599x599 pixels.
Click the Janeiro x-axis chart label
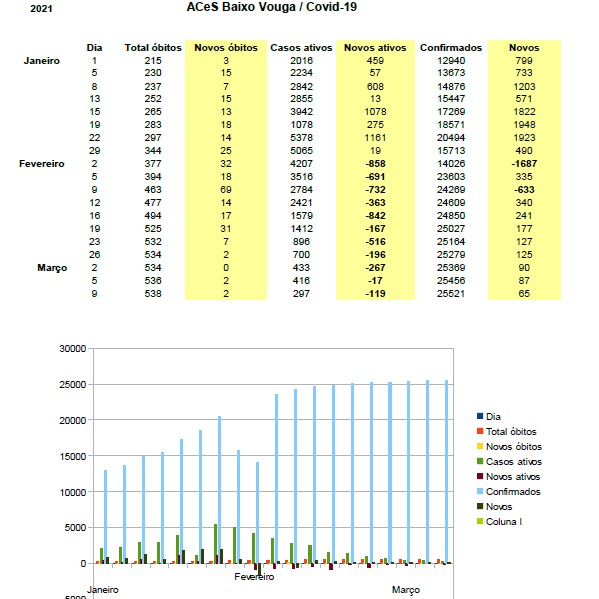coord(102,589)
